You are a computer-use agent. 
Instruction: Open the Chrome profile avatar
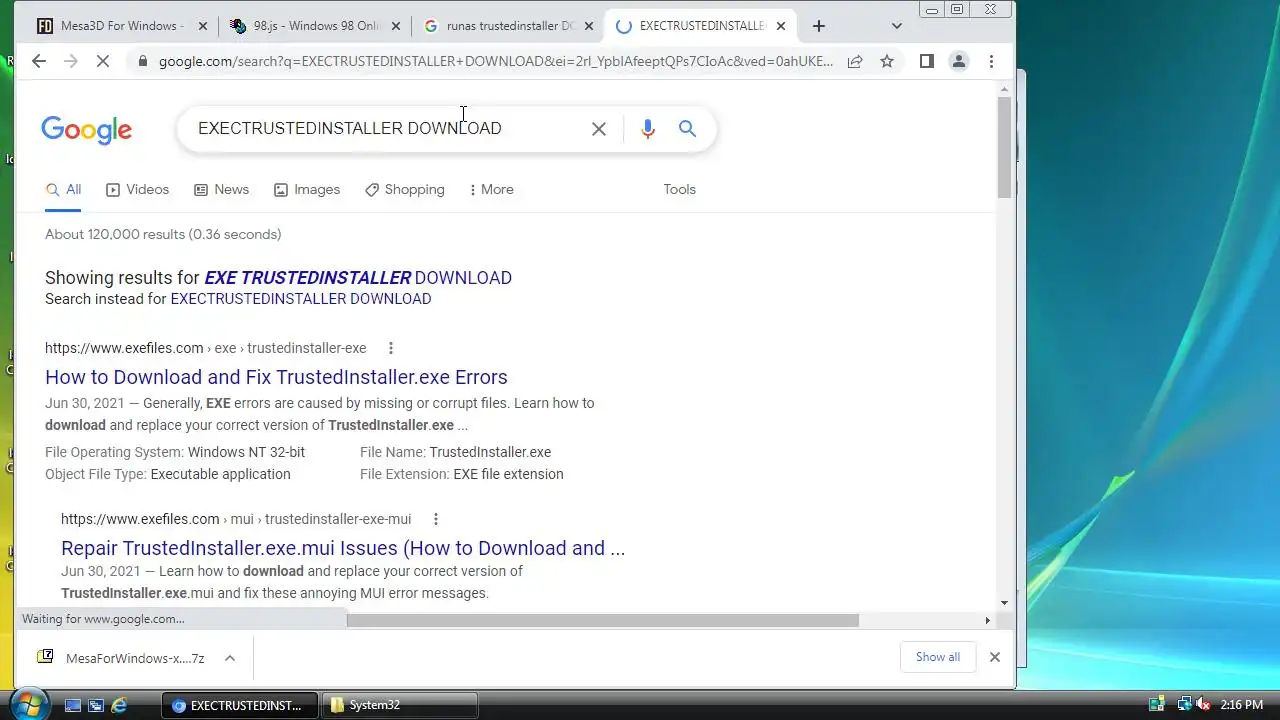[x=958, y=61]
